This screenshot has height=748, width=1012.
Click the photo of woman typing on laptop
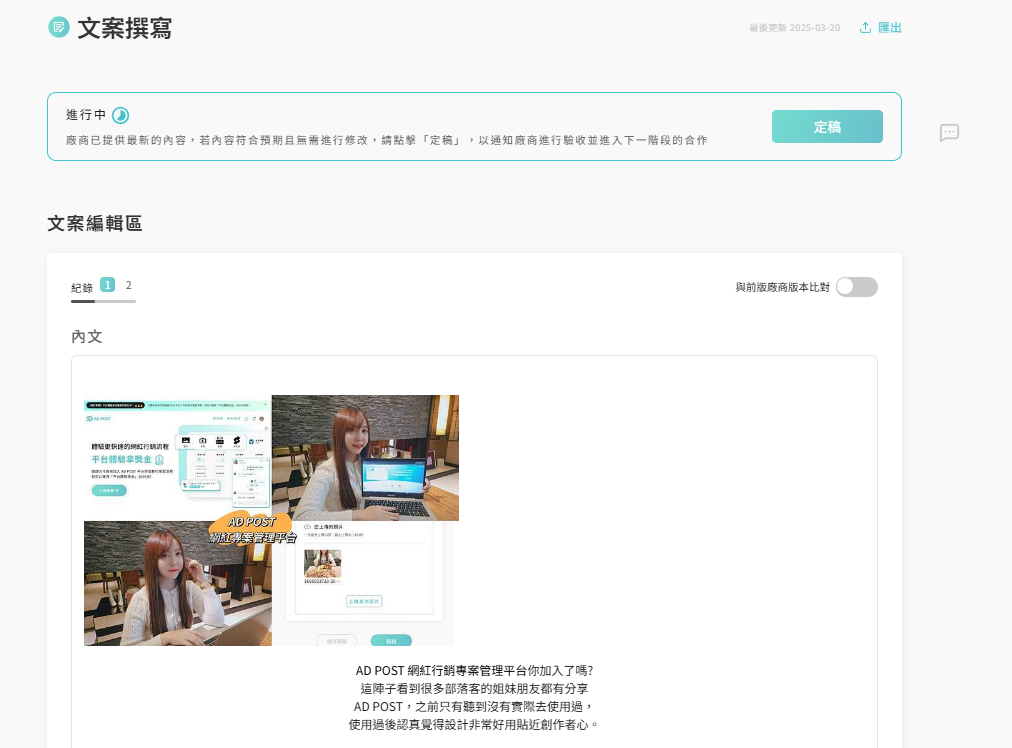coord(177,583)
